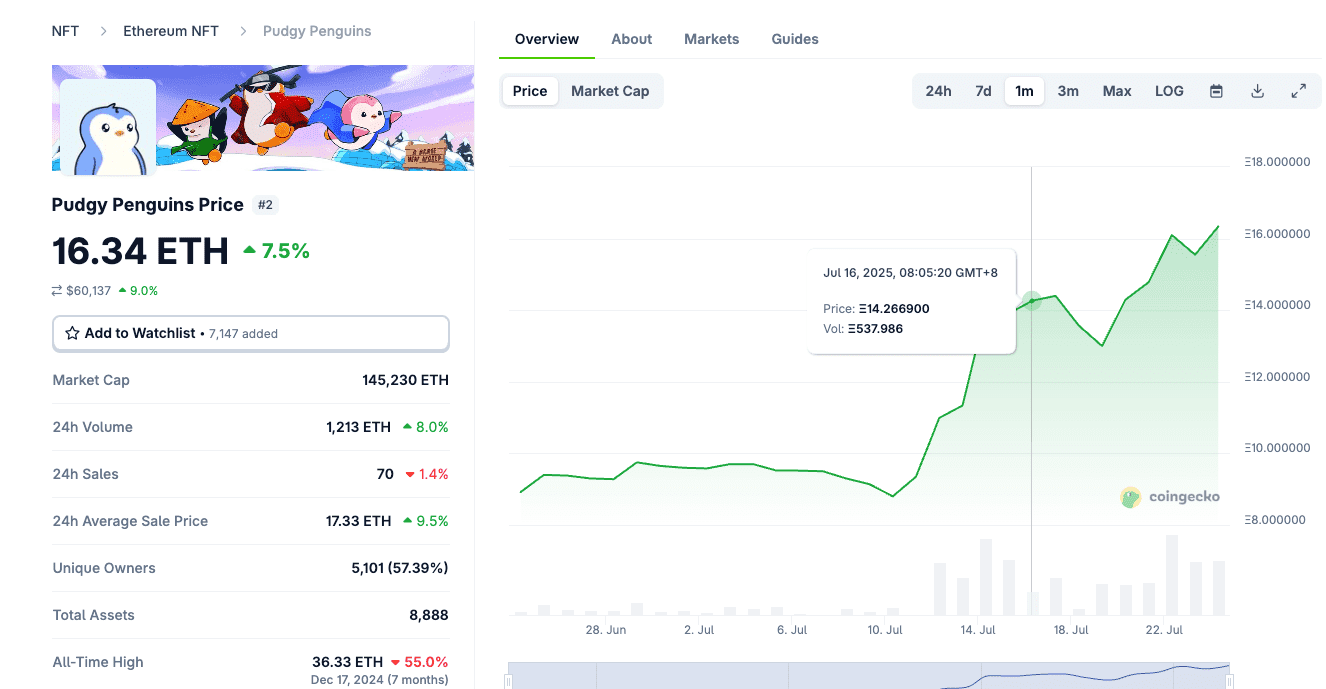The width and height of the screenshot is (1326, 689).
Task: Click the ETH to USD swap arrows icon
Action: click(57, 291)
